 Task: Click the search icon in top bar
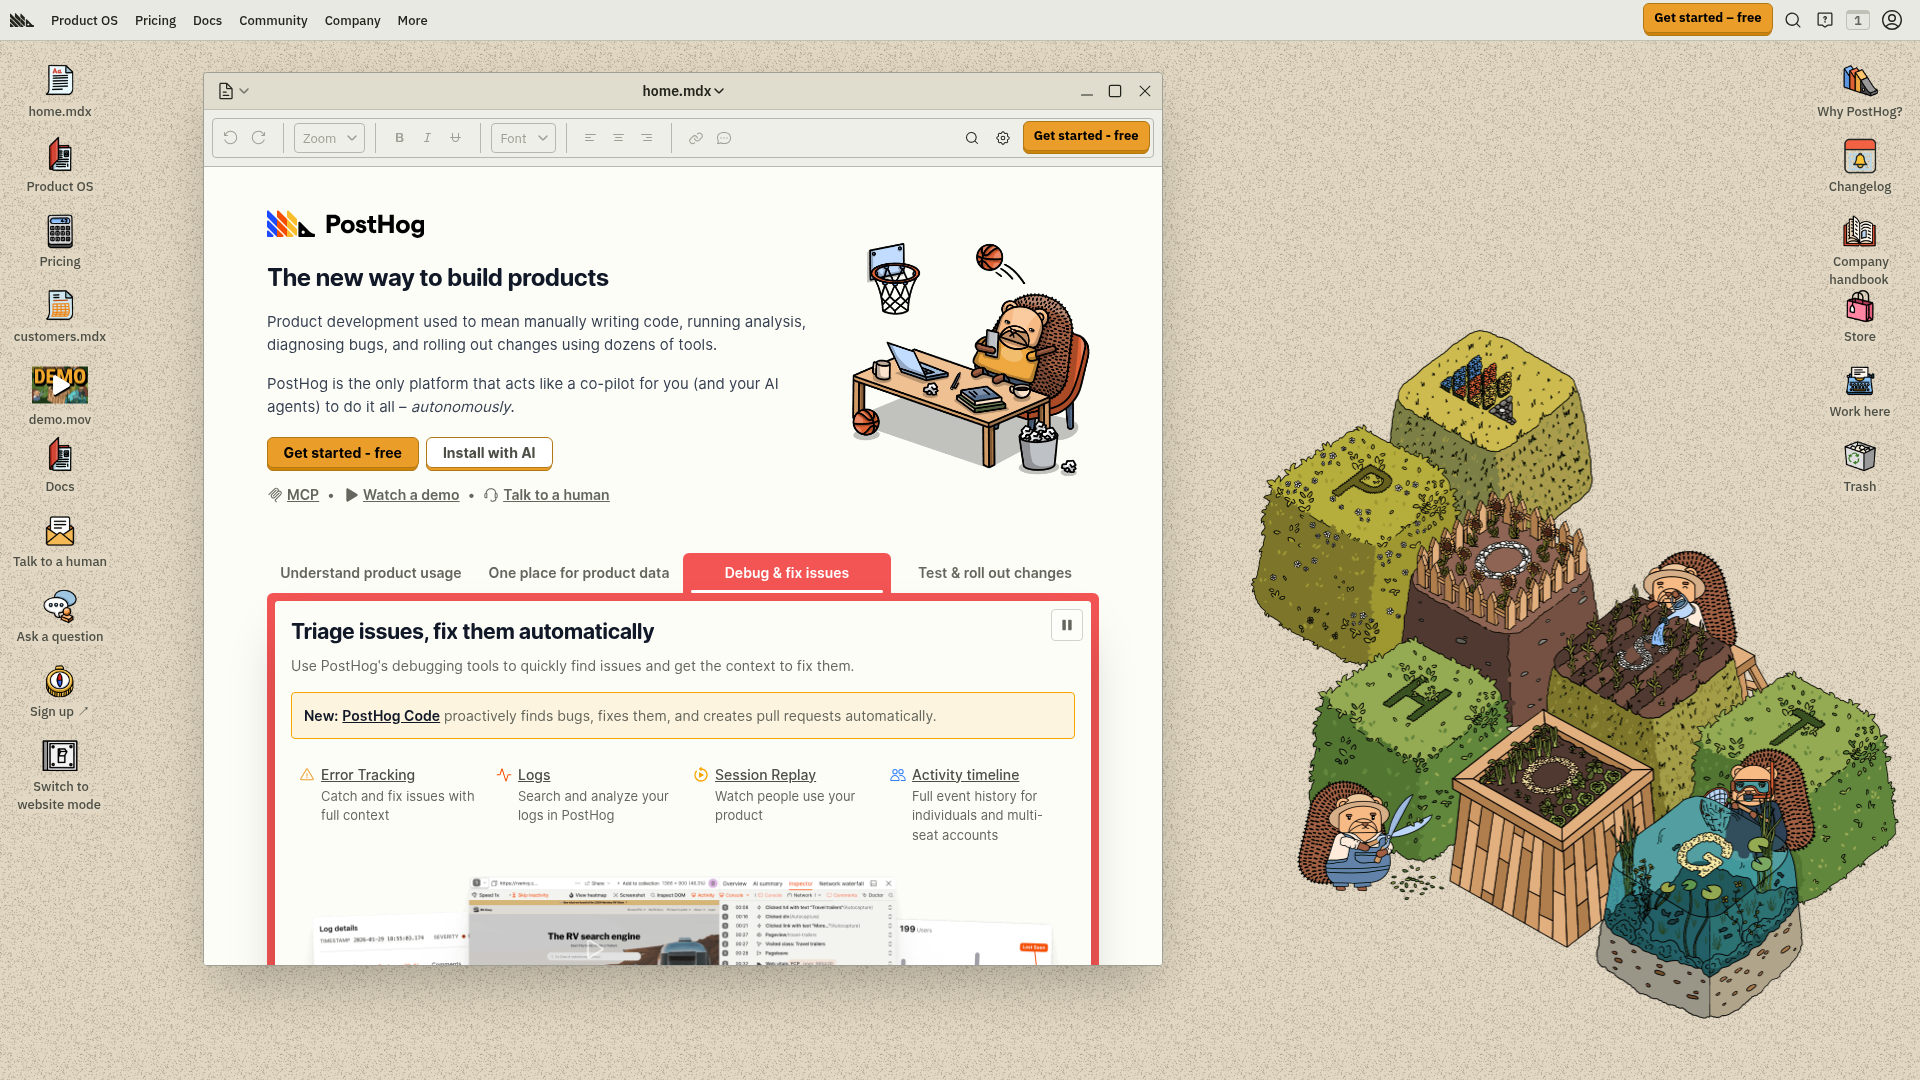[1793, 20]
